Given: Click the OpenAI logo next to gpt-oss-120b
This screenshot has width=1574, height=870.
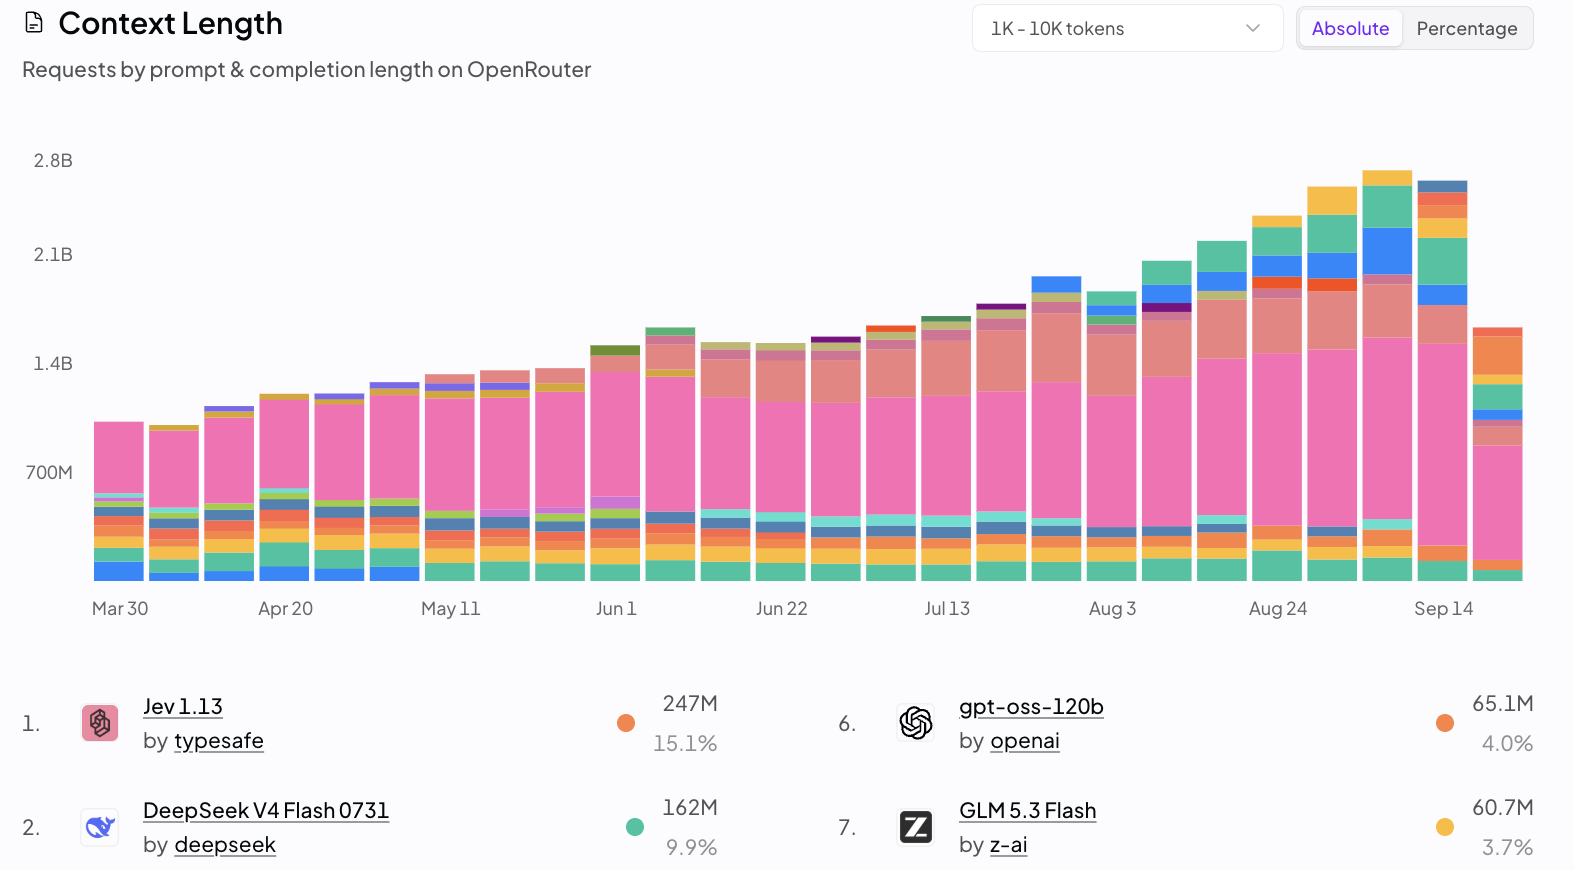Looking at the screenshot, I should coord(916,722).
